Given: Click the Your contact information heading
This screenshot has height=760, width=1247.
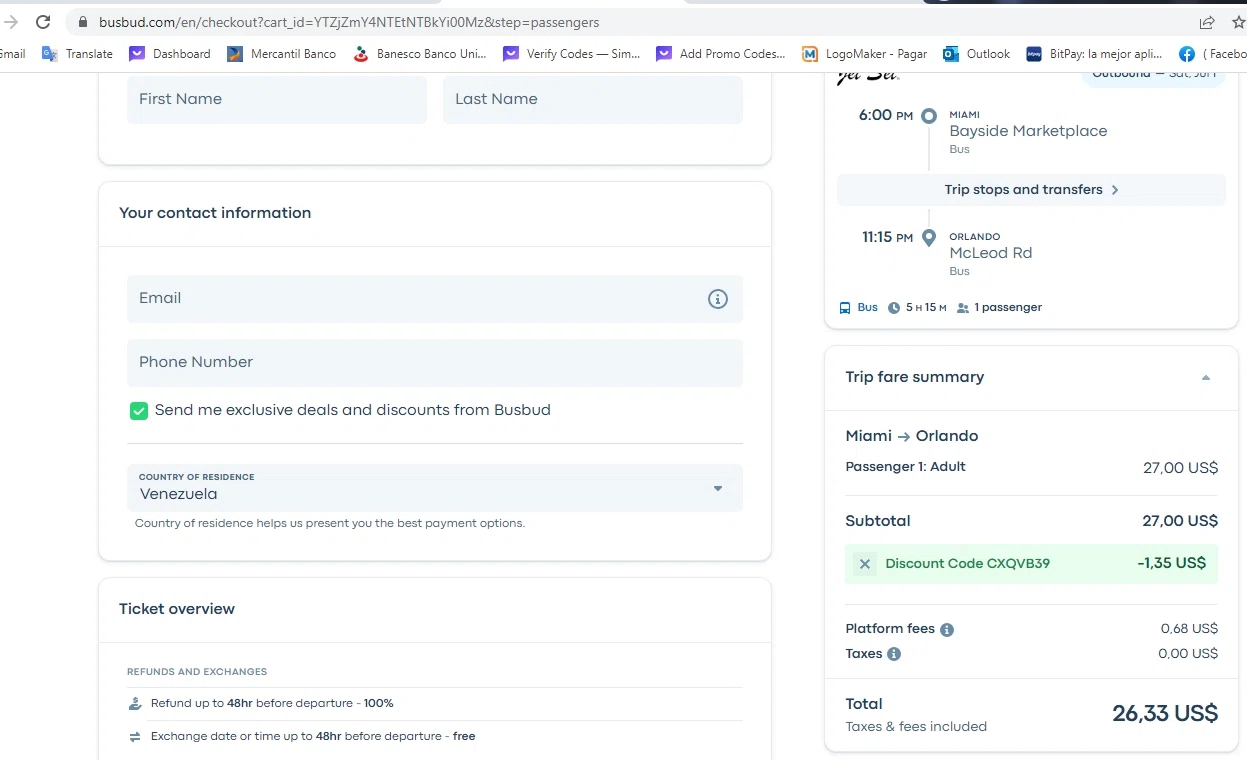Looking at the screenshot, I should click(215, 213).
